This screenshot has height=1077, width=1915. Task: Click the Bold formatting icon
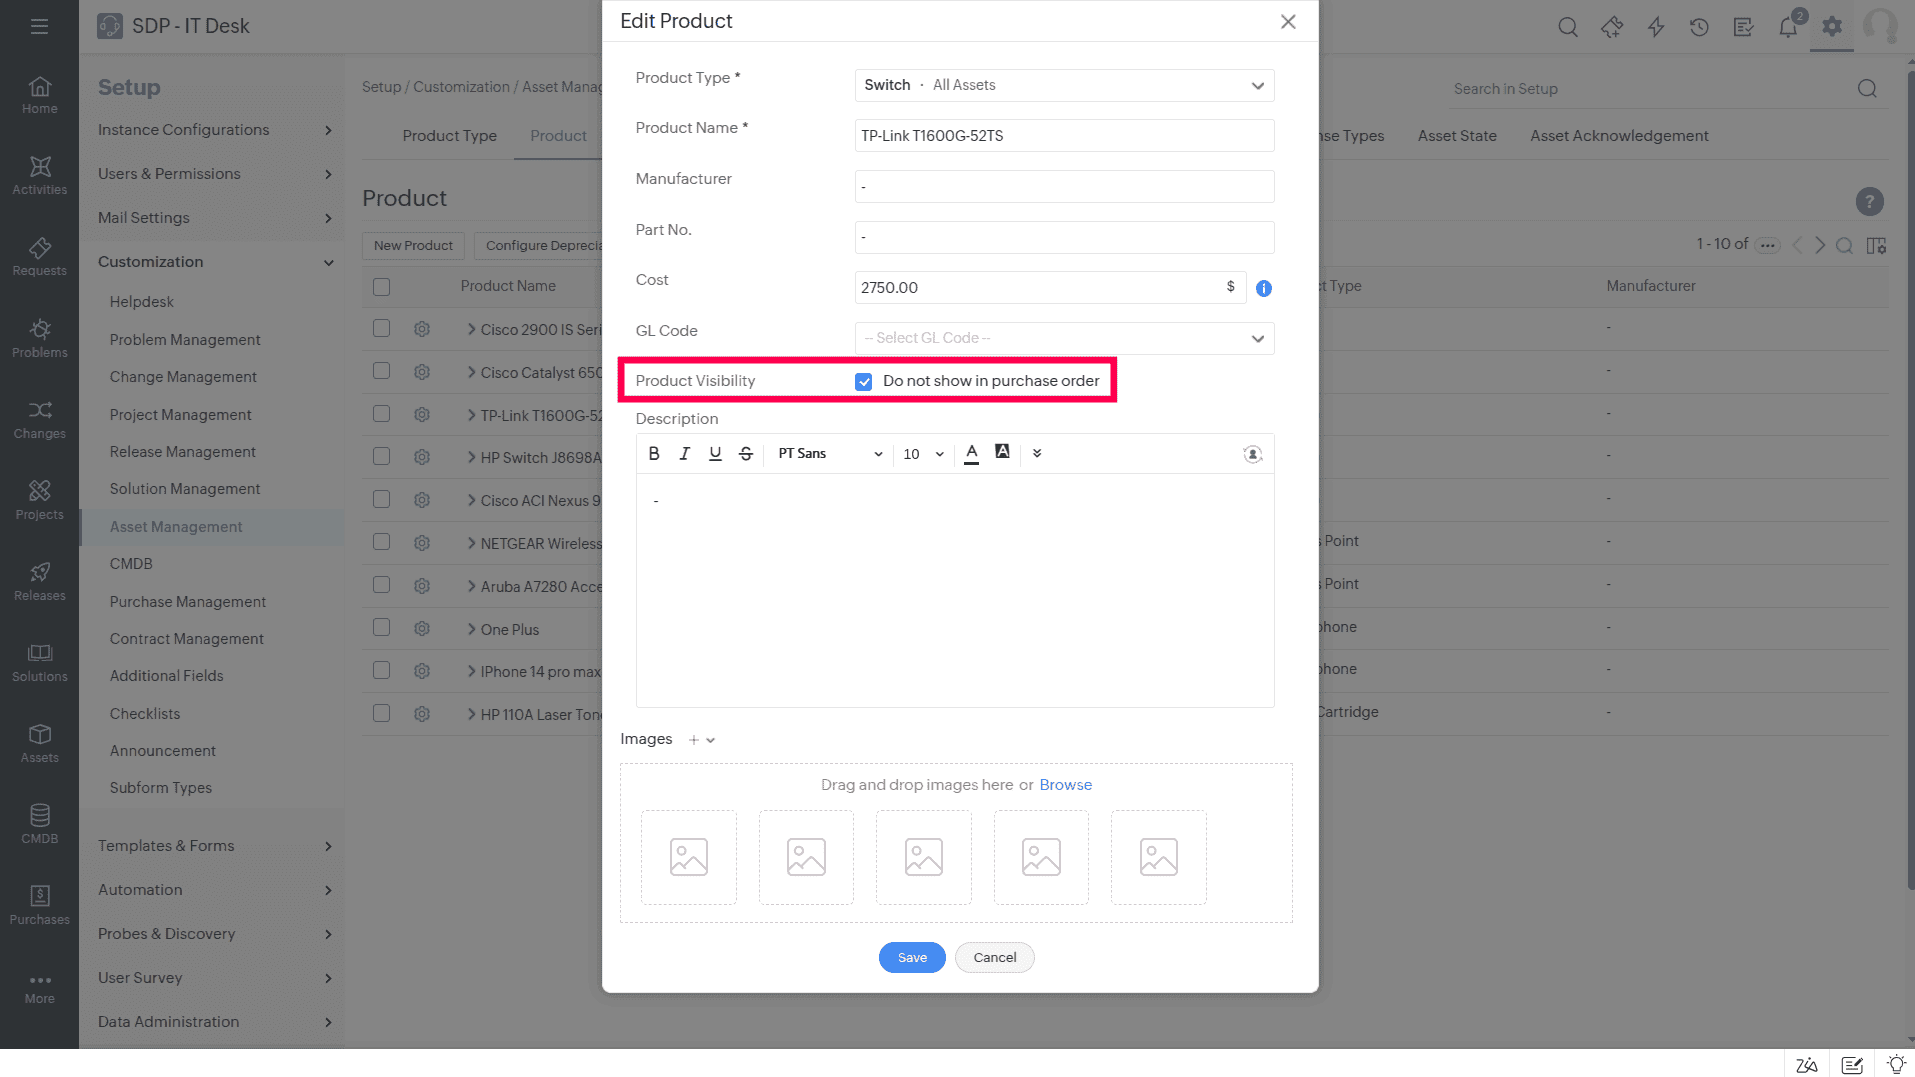pos(654,453)
